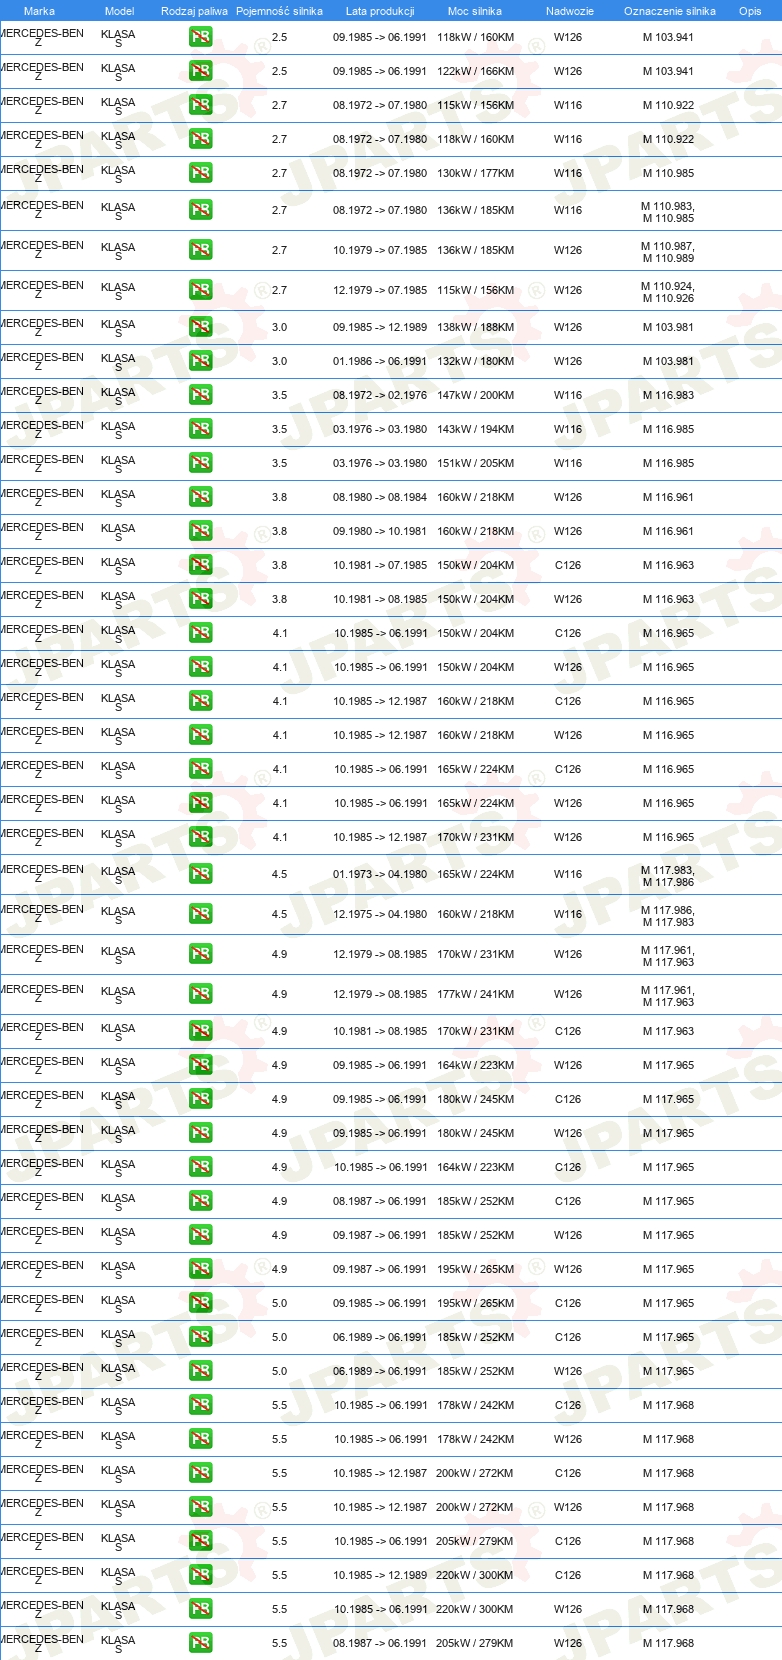
Task: Click the Model column header
Action: [x=119, y=11]
